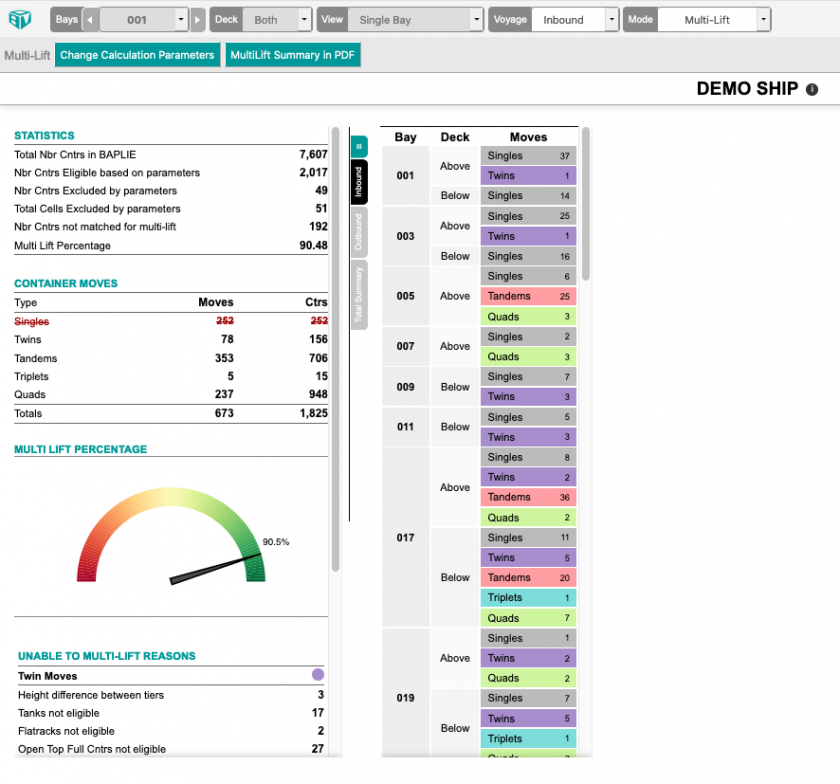840x784 pixels.
Task: Expand the View dropdown set to Single Bay
Action: (x=476, y=19)
